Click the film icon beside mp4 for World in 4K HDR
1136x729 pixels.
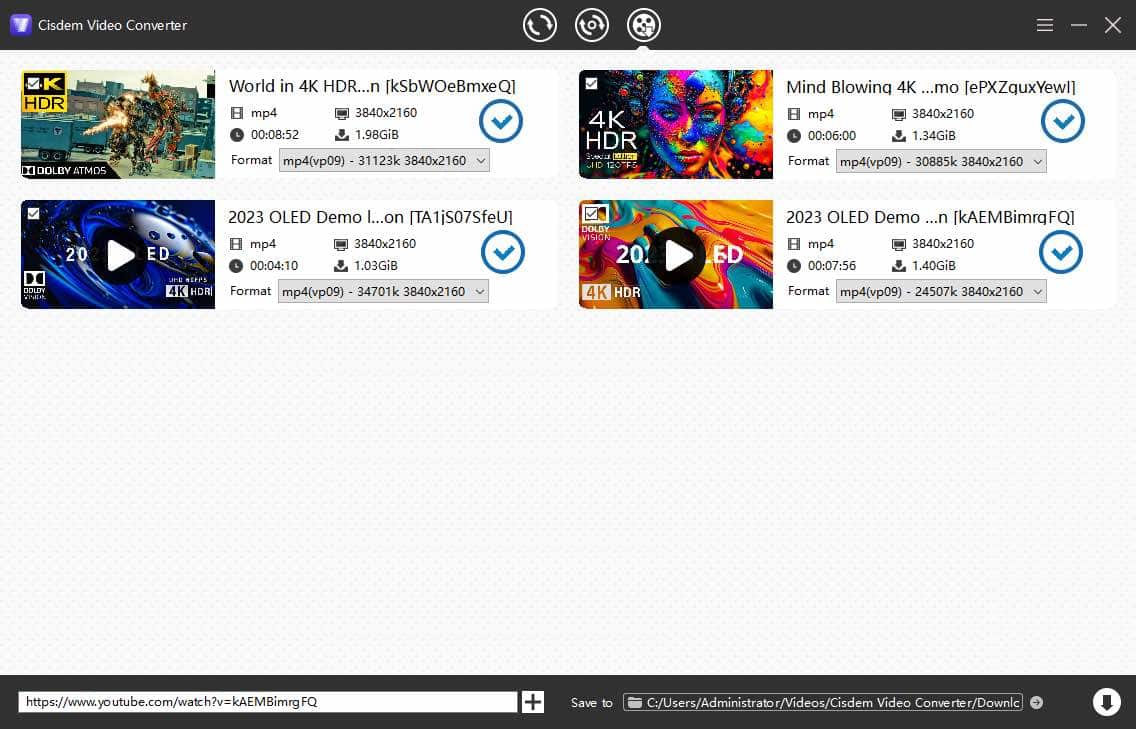(237, 113)
